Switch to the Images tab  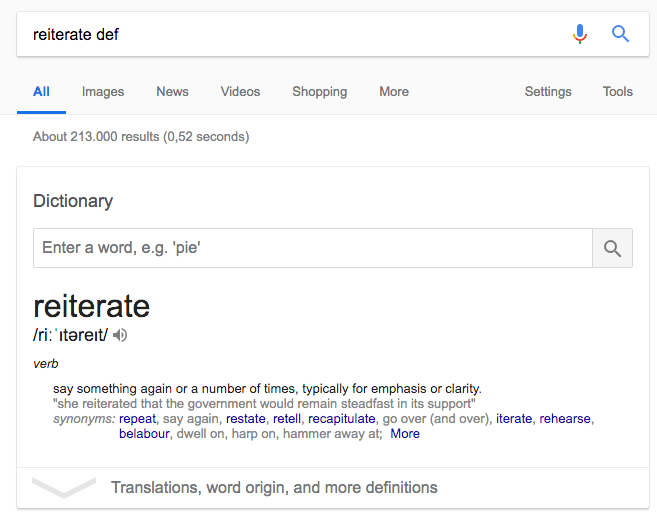coord(103,92)
